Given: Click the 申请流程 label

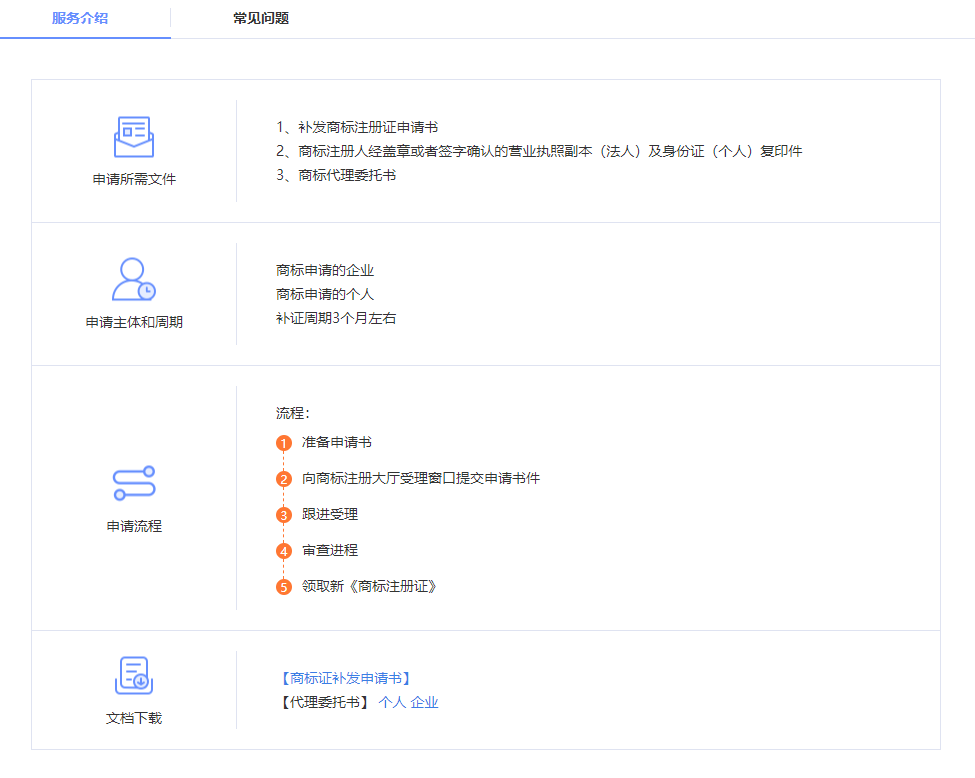Looking at the screenshot, I should [134, 526].
